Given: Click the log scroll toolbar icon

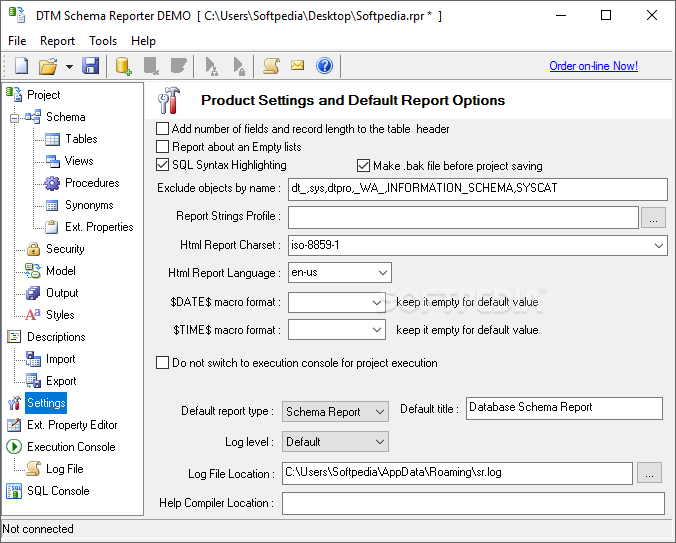Looking at the screenshot, I should (271, 66).
